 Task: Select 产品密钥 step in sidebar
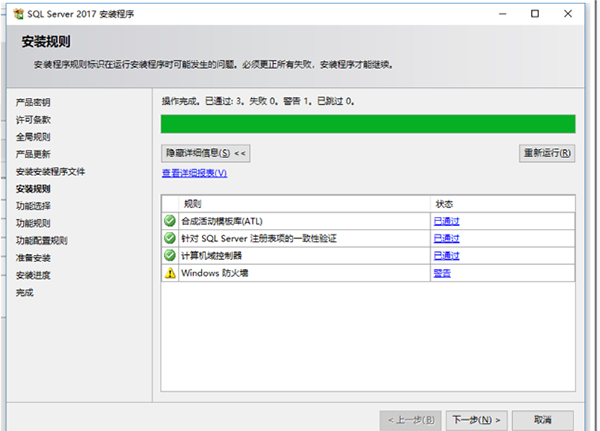coord(33,102)
